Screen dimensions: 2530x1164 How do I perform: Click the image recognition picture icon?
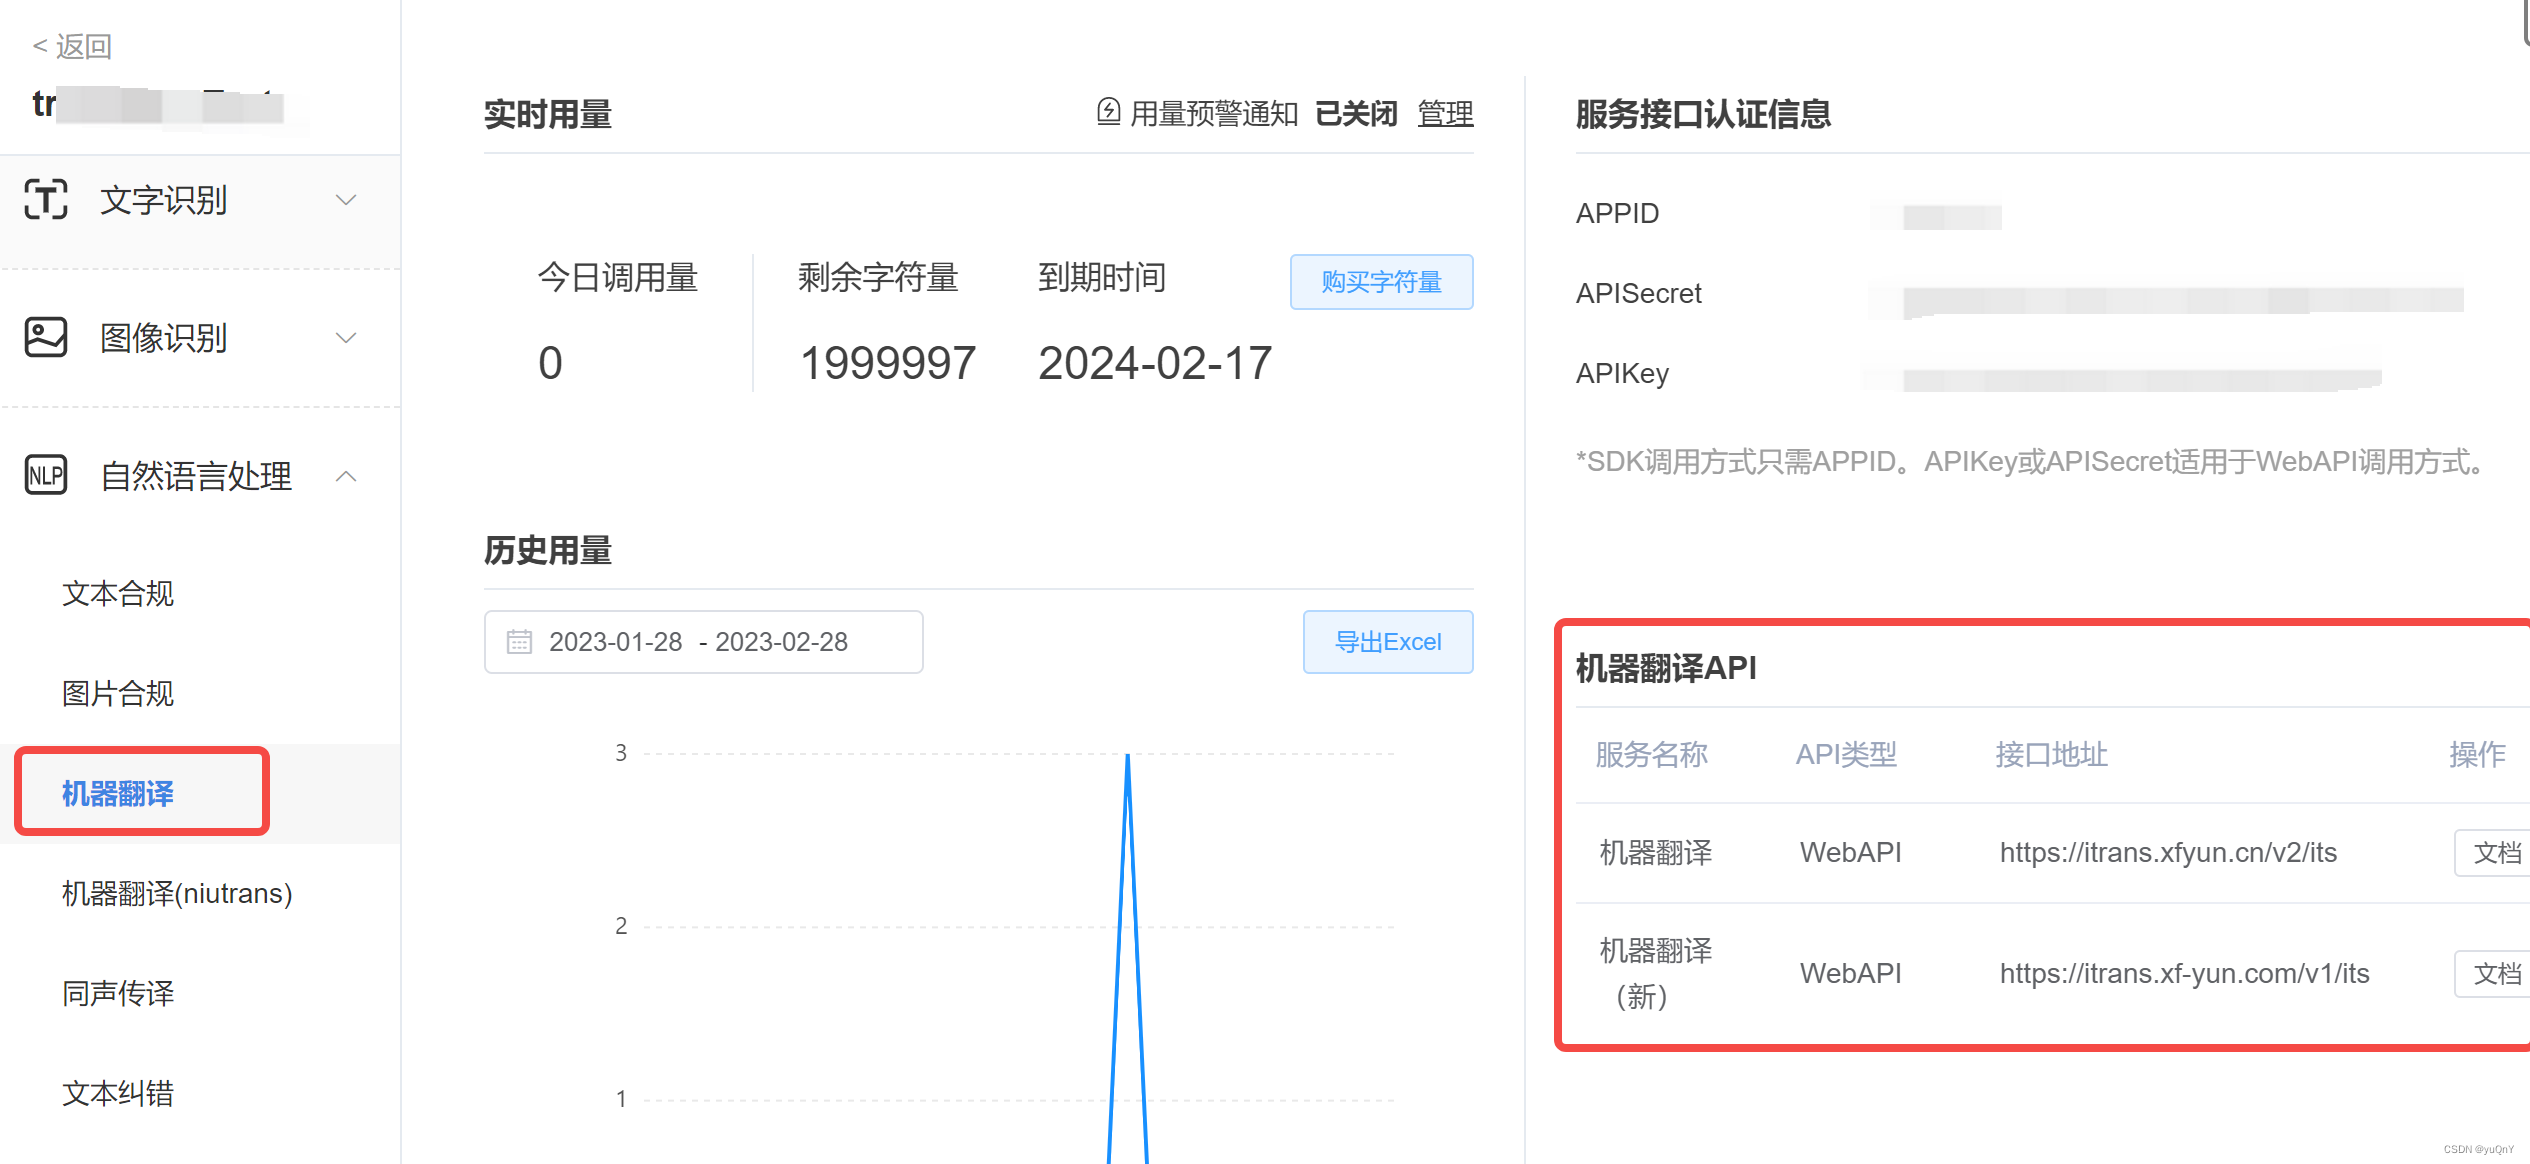coord(46,338)
